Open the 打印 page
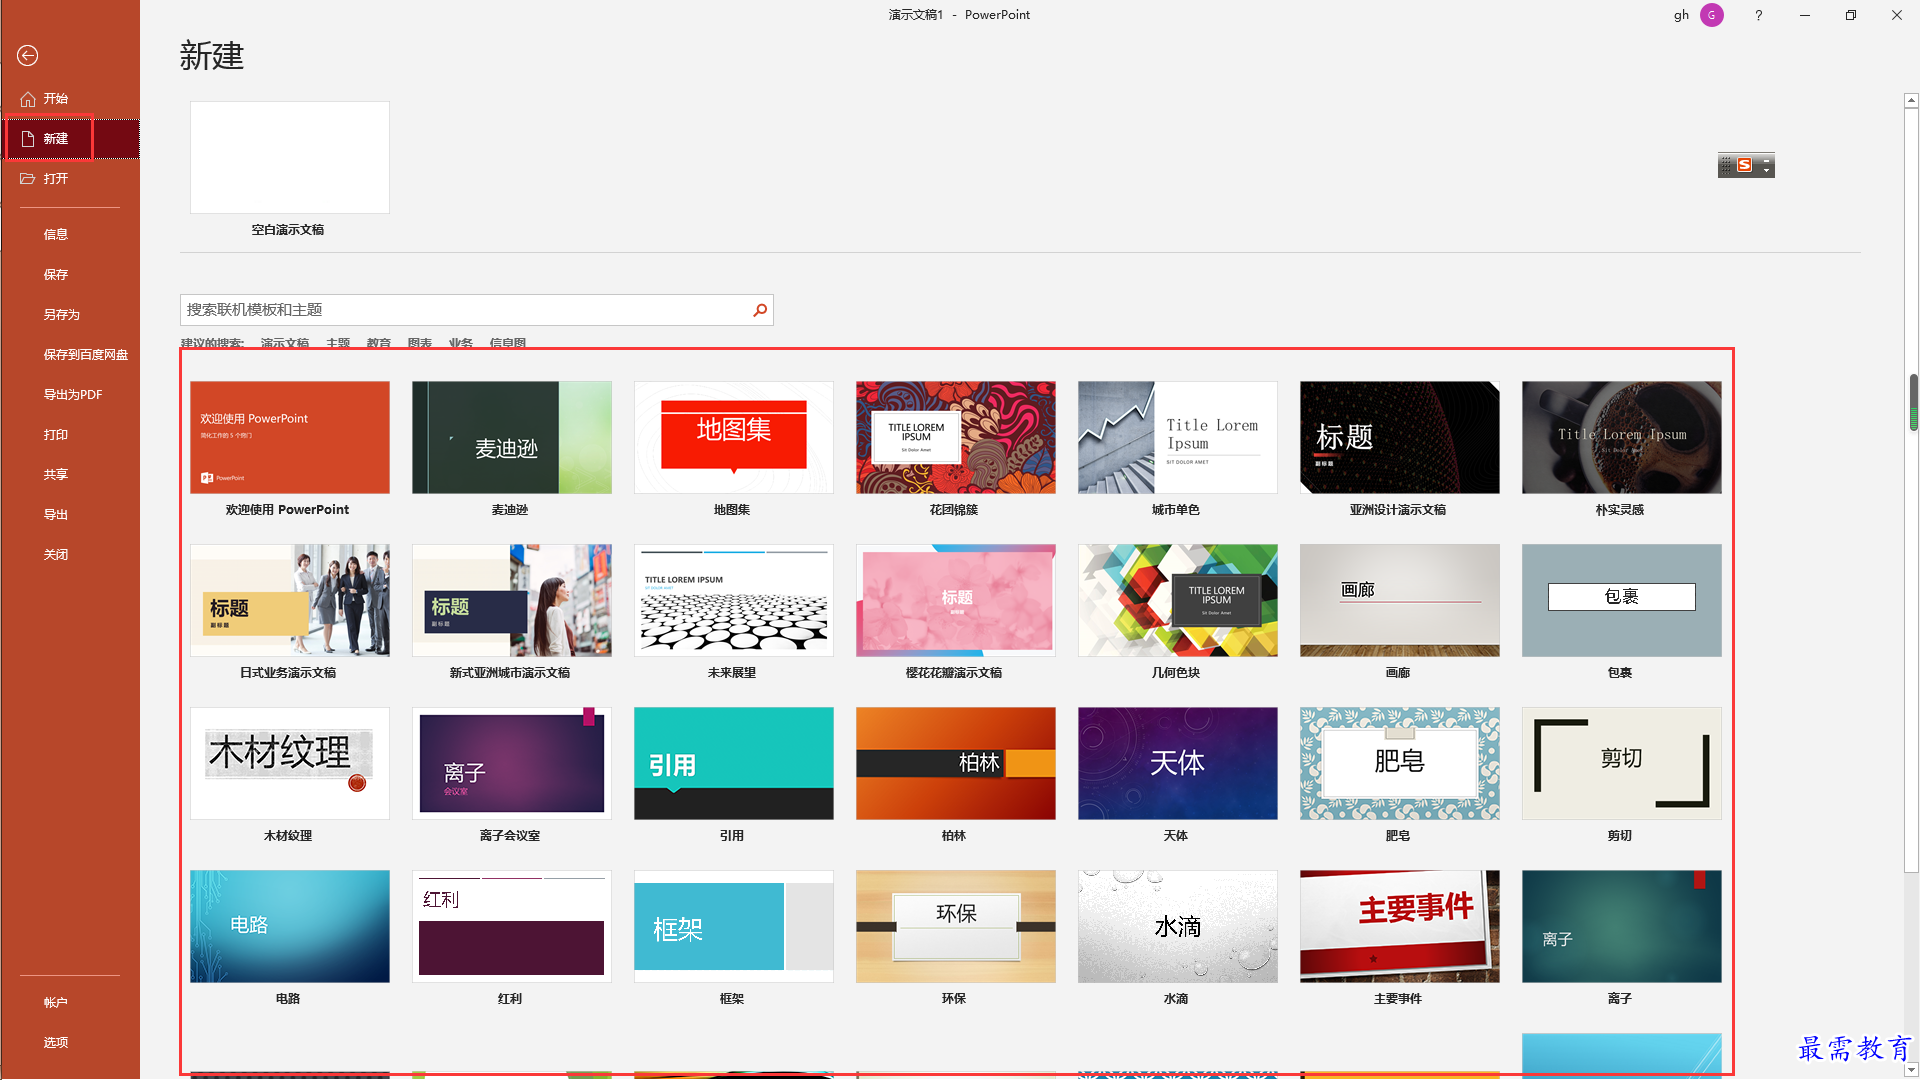Image resolution: width=1920 pixels, height=1080 pixels. click(70, 435)
